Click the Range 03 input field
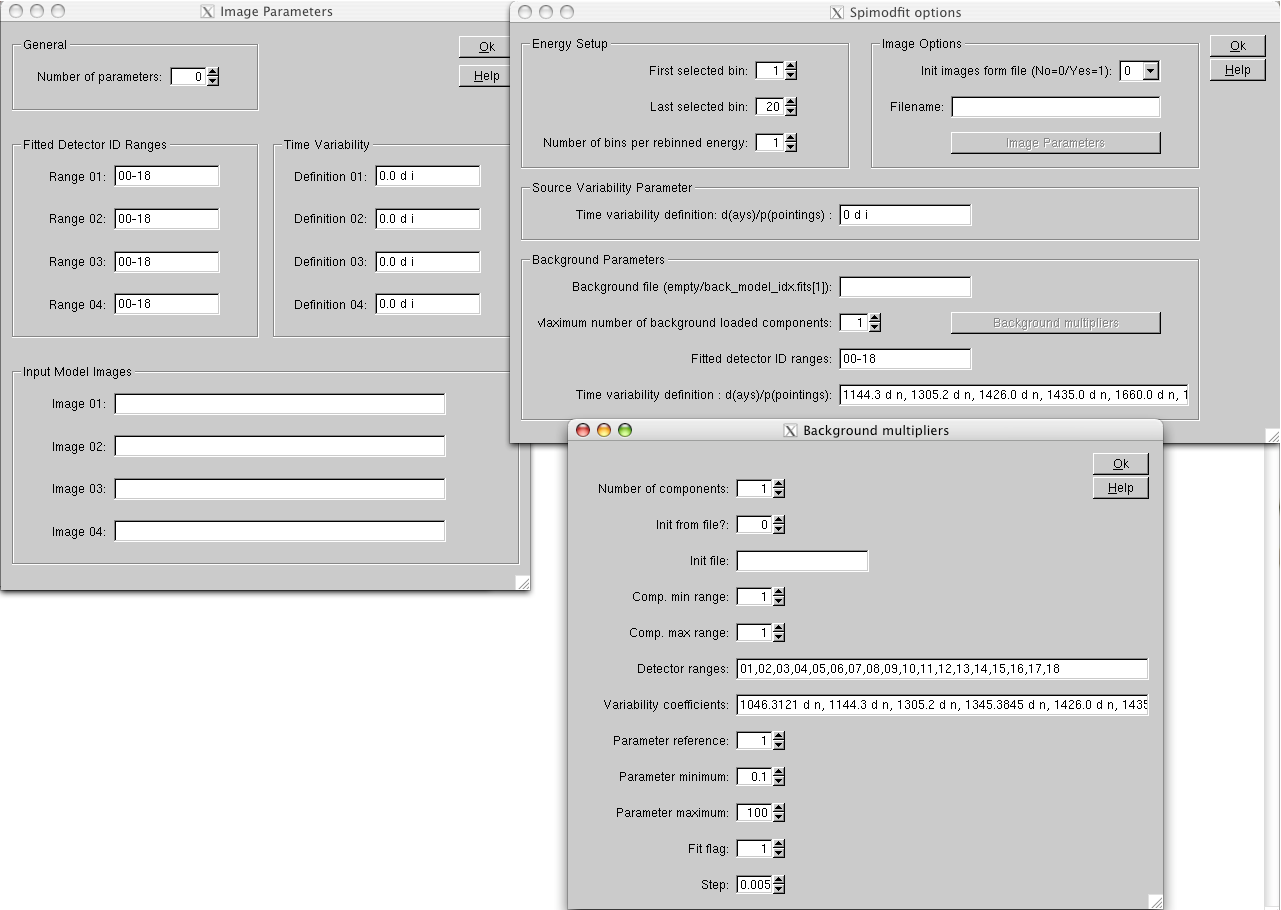 pyautogui.click(x=167, y=262)
